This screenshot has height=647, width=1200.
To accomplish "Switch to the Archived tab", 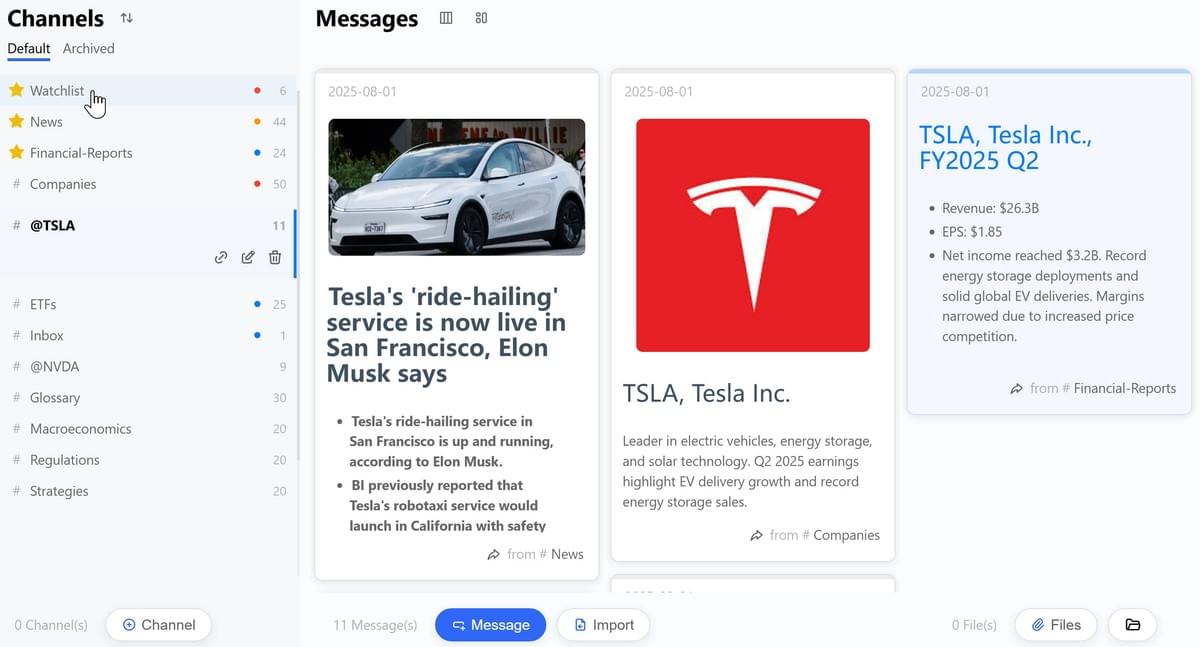I will [89, 48].
